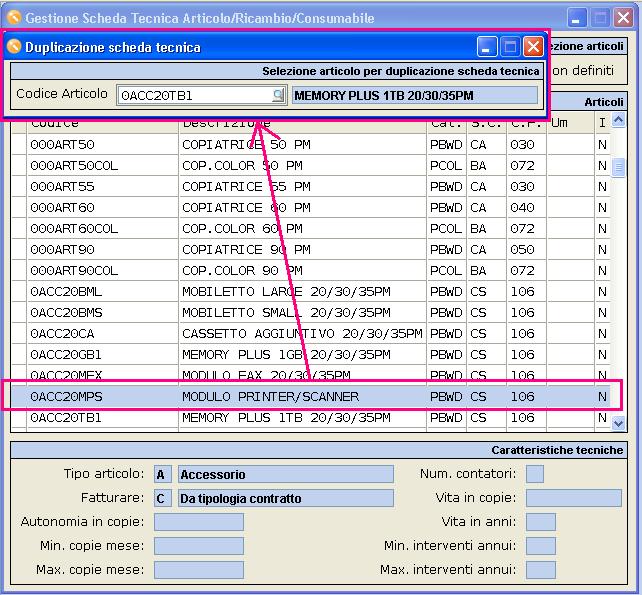Click the Vita in copie field
Screen dimensions: 642x595
(x=574, y=498)
